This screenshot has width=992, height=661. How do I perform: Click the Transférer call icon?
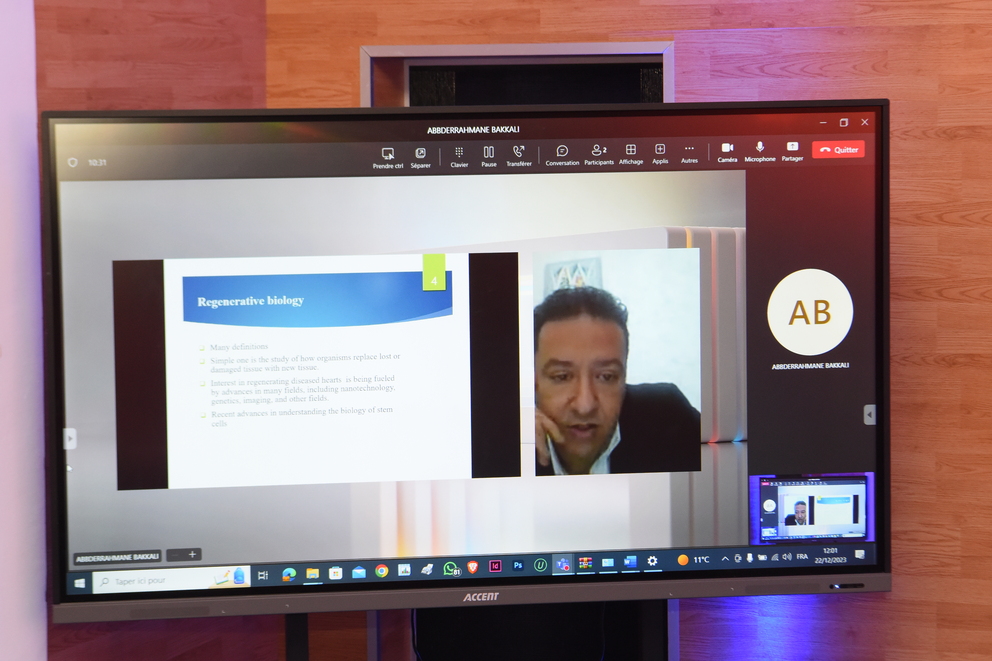[x=519, y=152]
